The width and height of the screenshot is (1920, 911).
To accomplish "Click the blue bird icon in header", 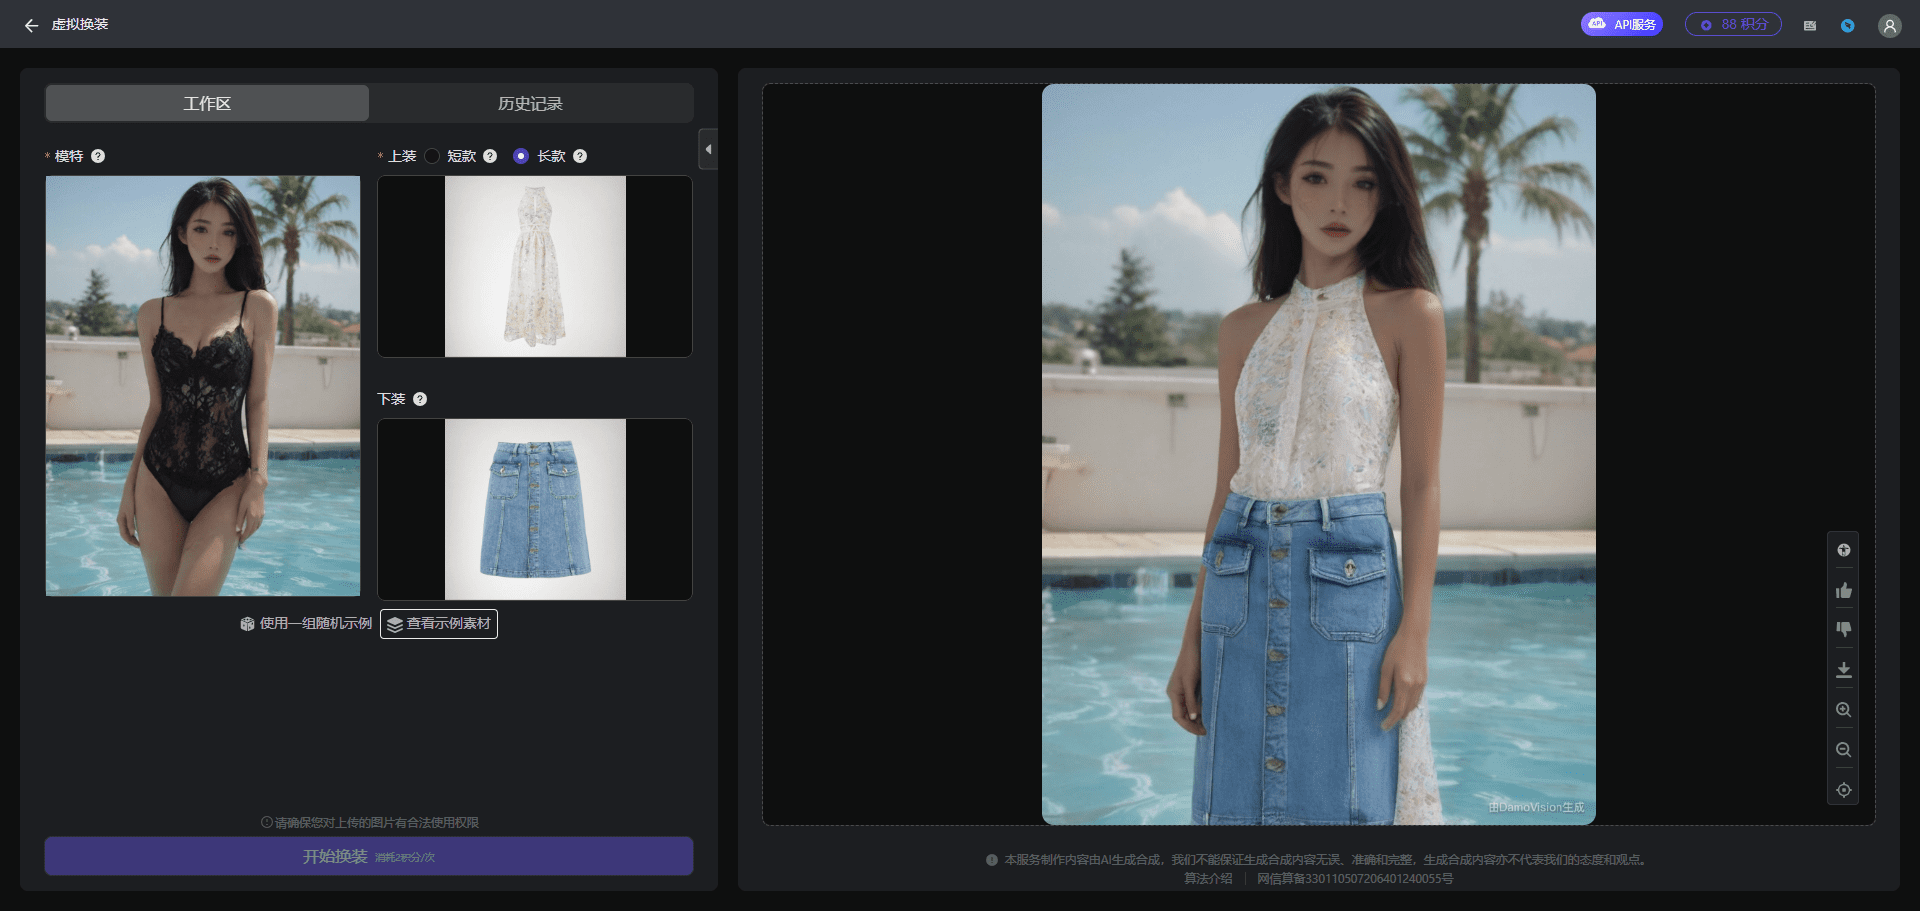I will [1847, 25].
